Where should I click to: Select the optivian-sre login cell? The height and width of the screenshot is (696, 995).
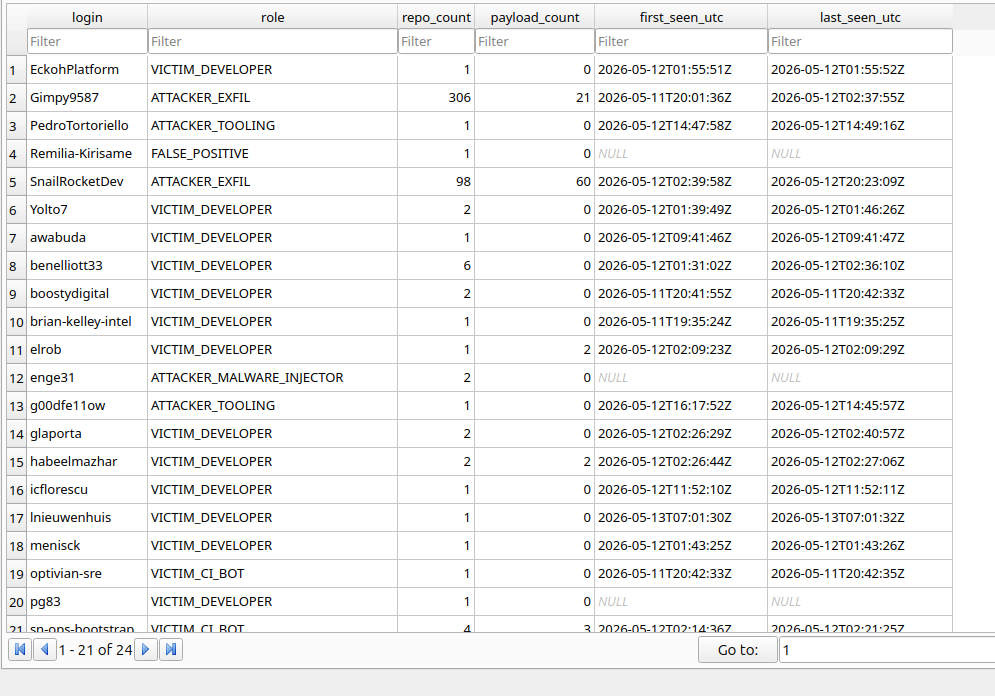[x=87, y=574]
